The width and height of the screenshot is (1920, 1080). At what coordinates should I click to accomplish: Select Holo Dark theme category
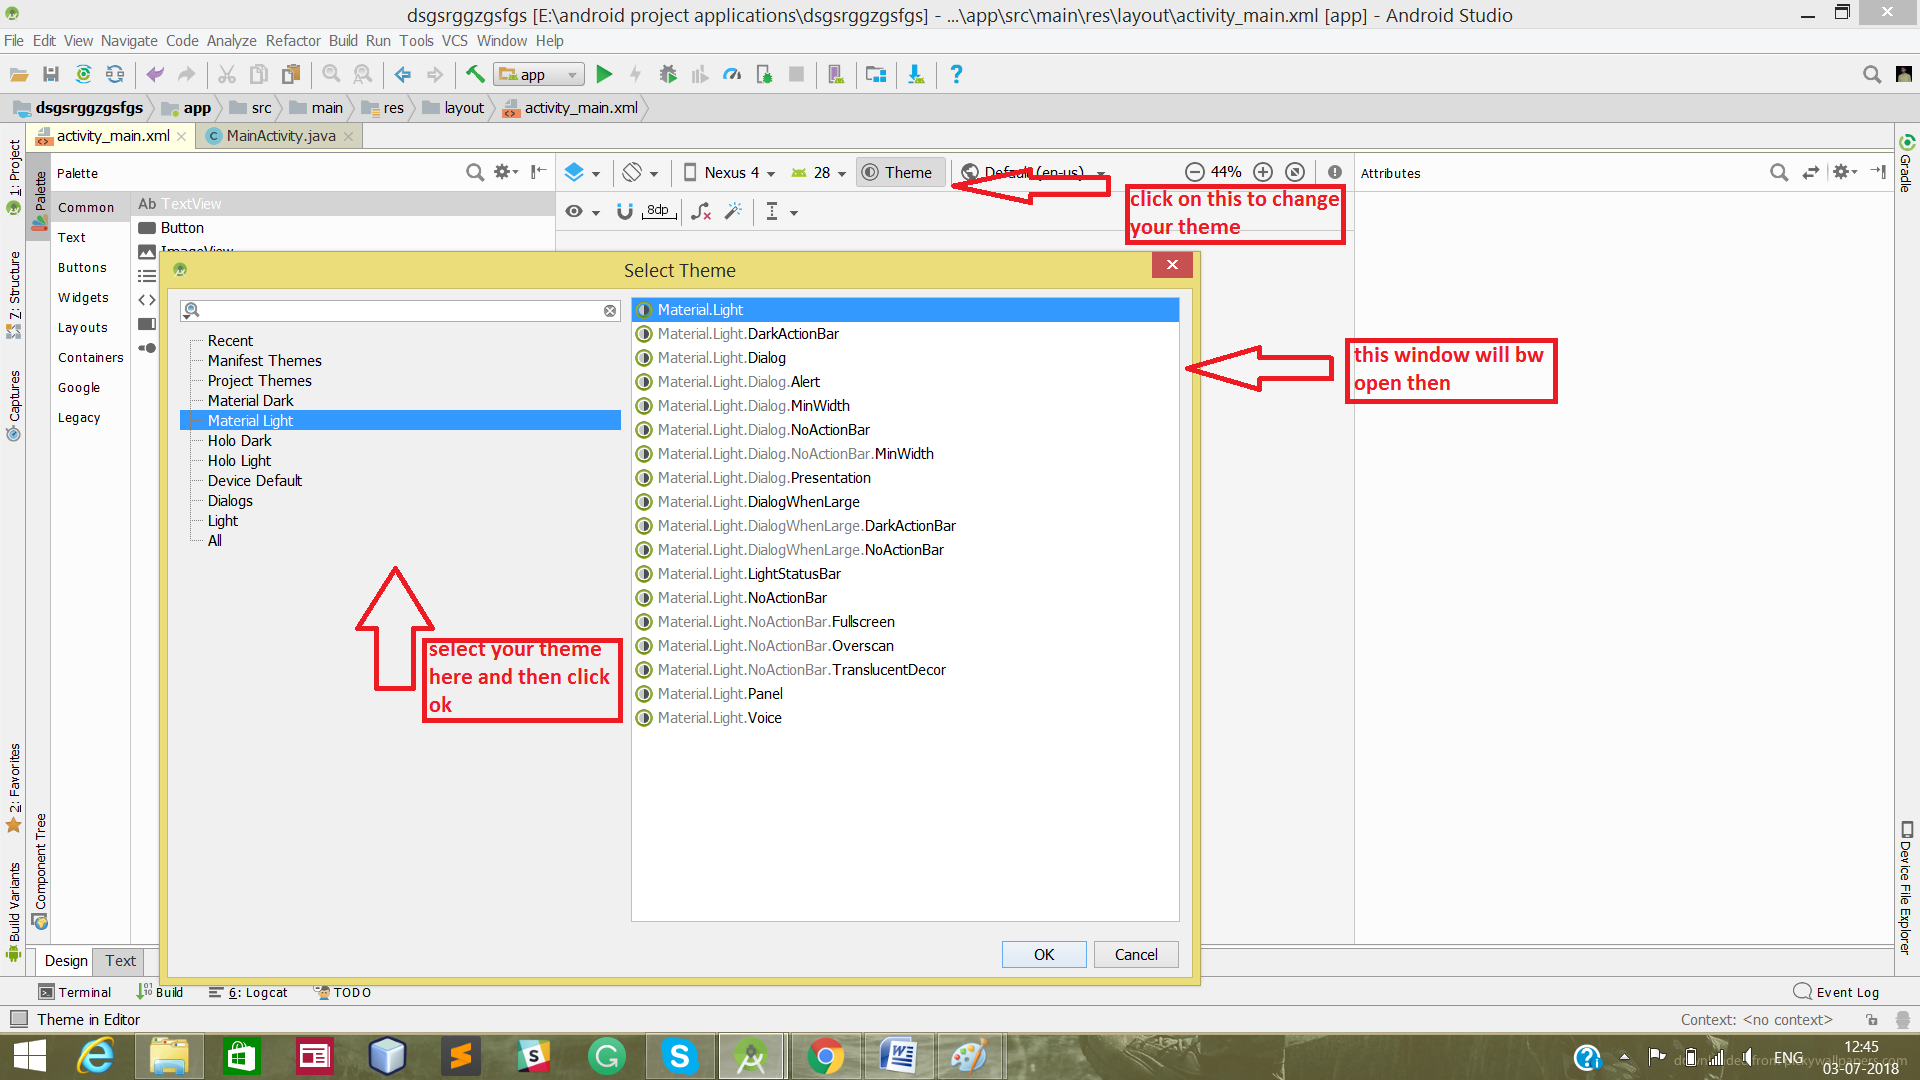[x=240, y=441]
